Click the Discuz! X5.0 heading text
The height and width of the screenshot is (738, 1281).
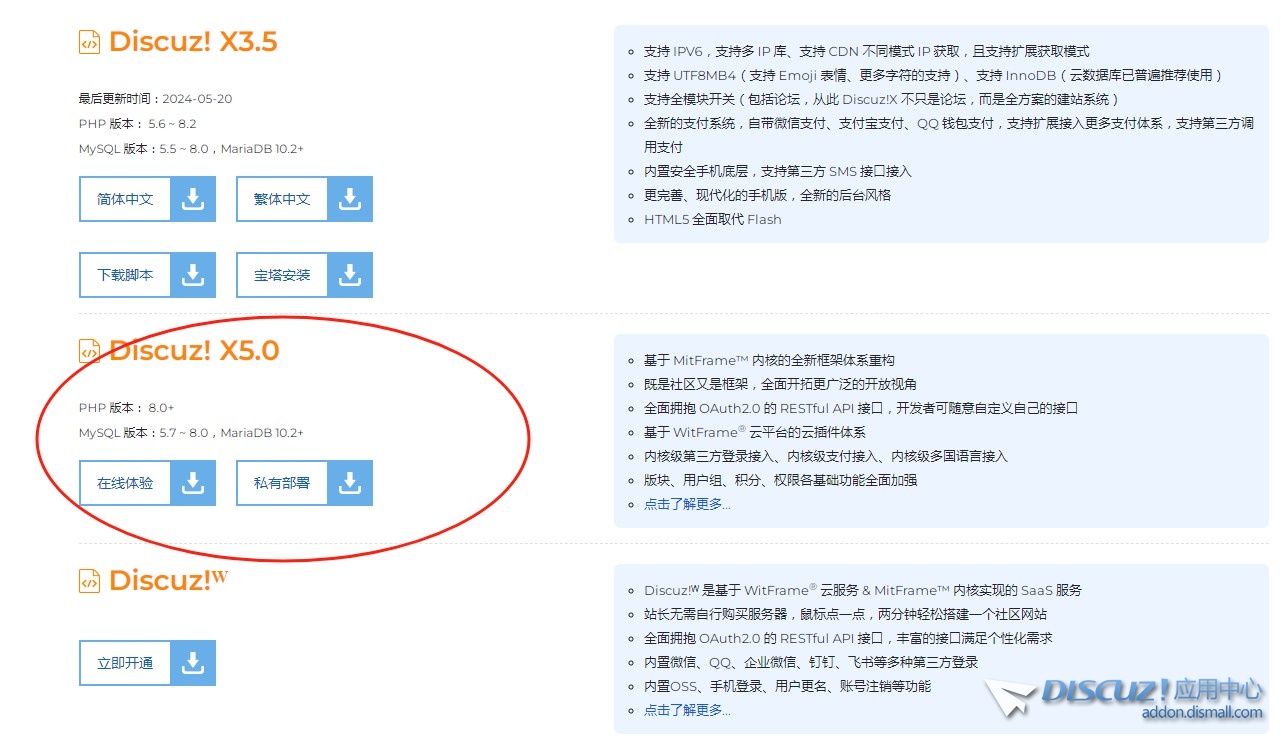click(193, 351)
